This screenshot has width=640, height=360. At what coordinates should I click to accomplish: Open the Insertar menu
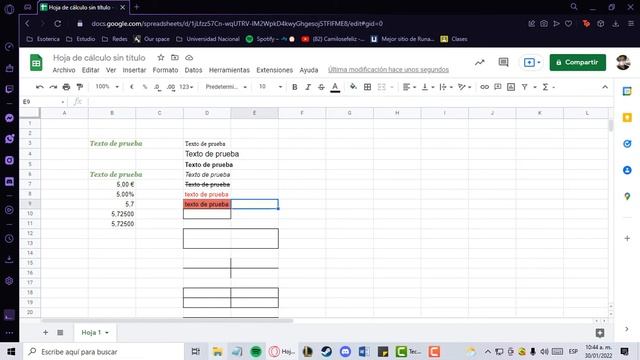(x=134, y=70)
